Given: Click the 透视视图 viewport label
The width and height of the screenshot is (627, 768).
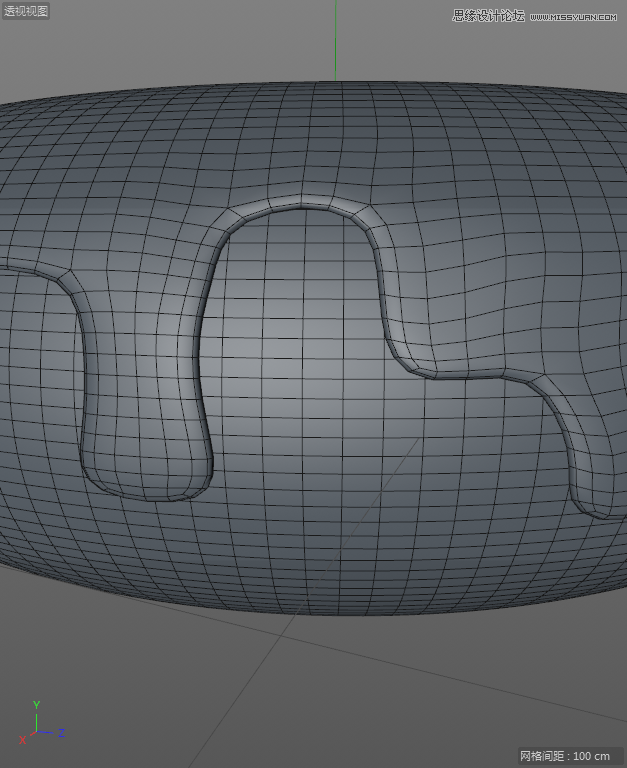Looking at the screenshot, I should tap(26, 12).
